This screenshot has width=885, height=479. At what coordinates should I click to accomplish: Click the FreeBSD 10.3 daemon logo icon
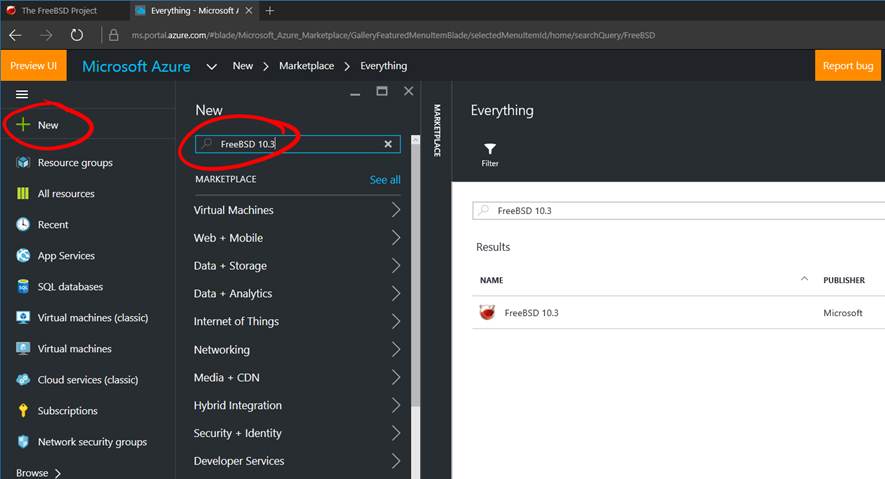point(487,313)
